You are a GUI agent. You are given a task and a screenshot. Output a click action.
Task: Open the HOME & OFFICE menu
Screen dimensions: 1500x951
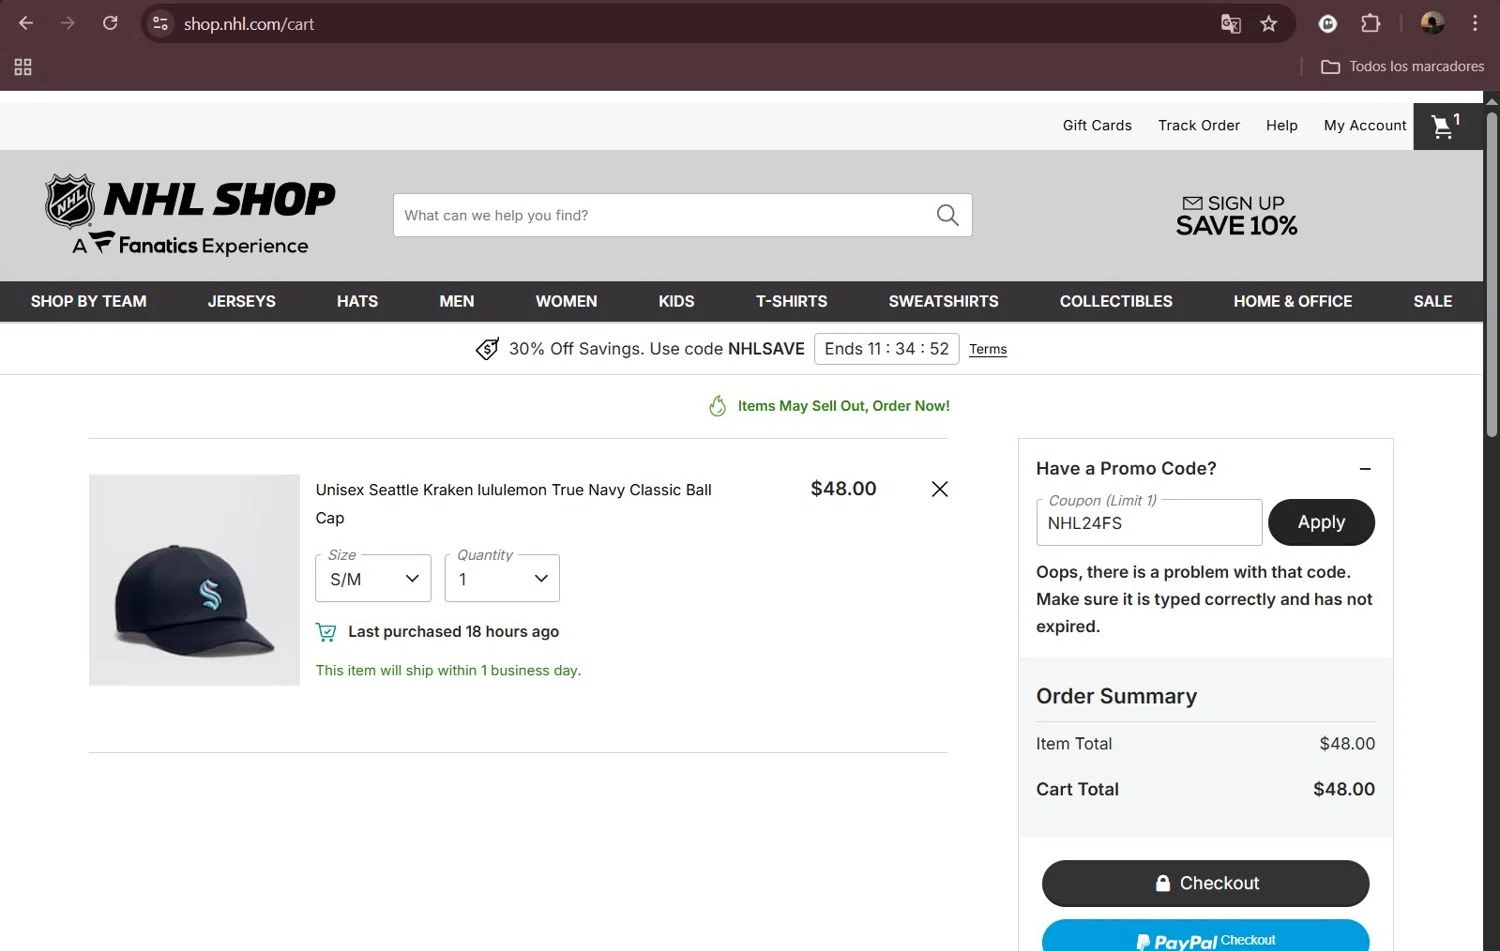pyautogui.click(x=1292, y=301)
